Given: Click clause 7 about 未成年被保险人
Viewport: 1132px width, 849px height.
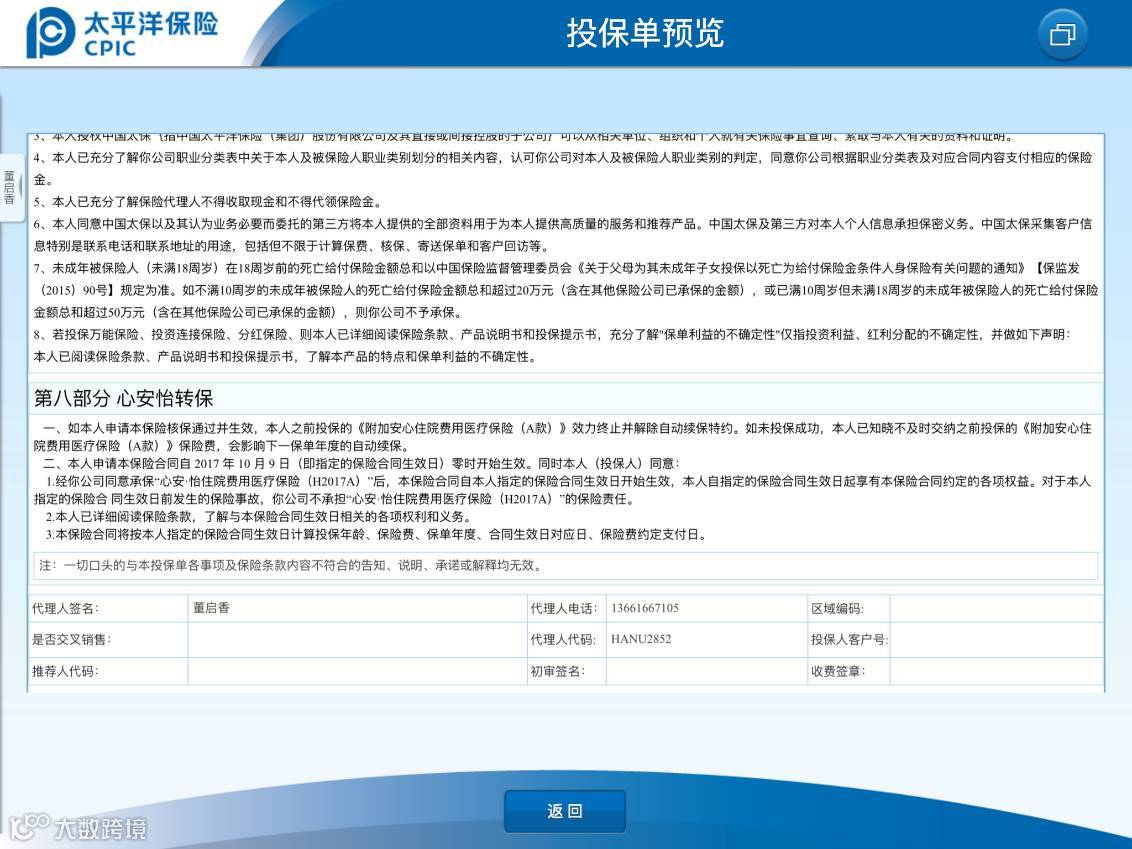Looking at the screenshot, I should 566,290.
